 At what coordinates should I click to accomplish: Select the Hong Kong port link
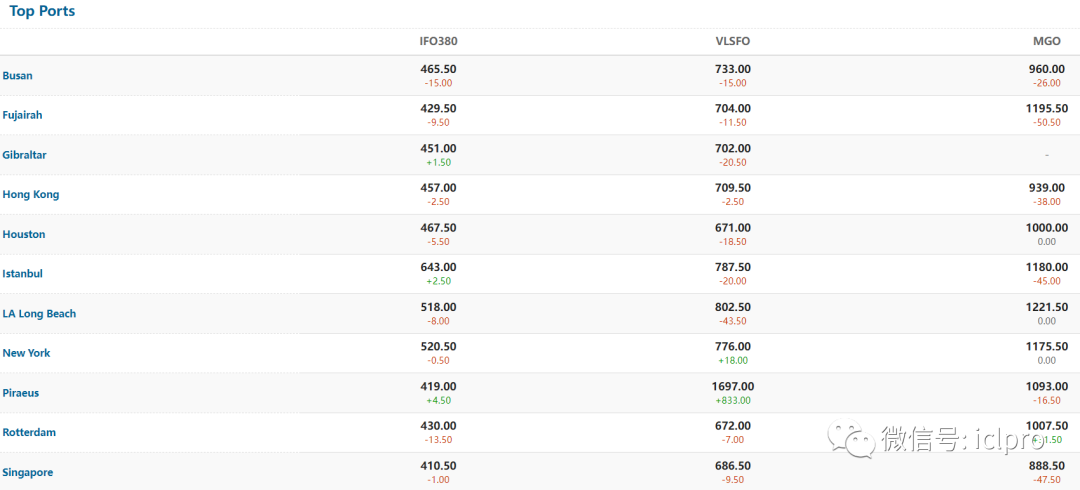click(x=31, y=195)
